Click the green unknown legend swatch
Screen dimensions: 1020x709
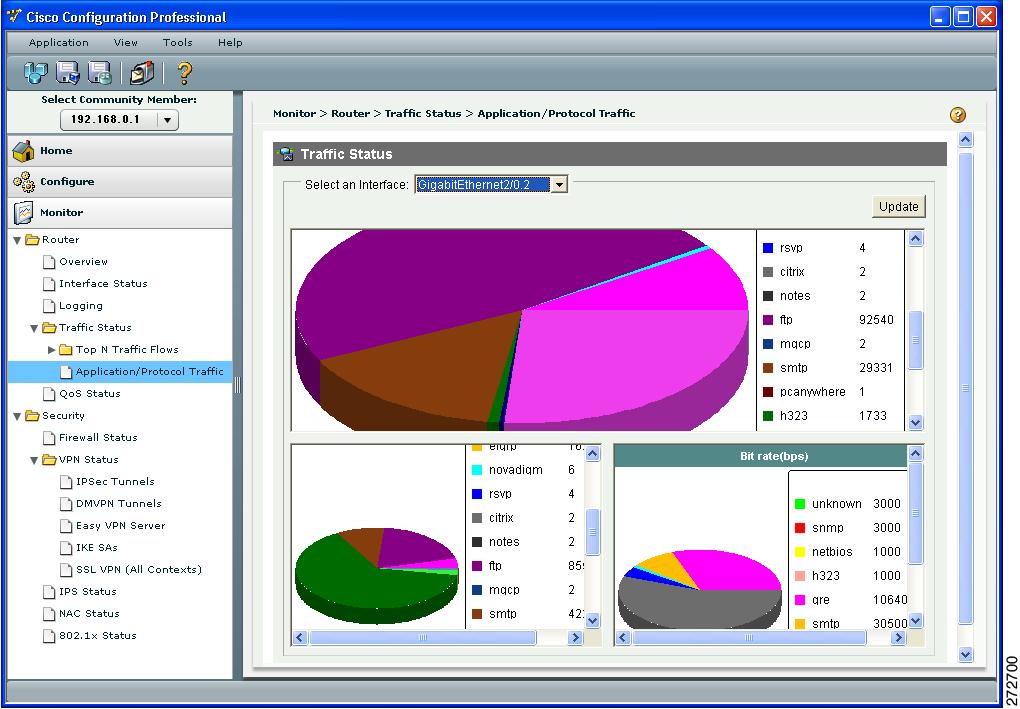[x=800, y=503]
